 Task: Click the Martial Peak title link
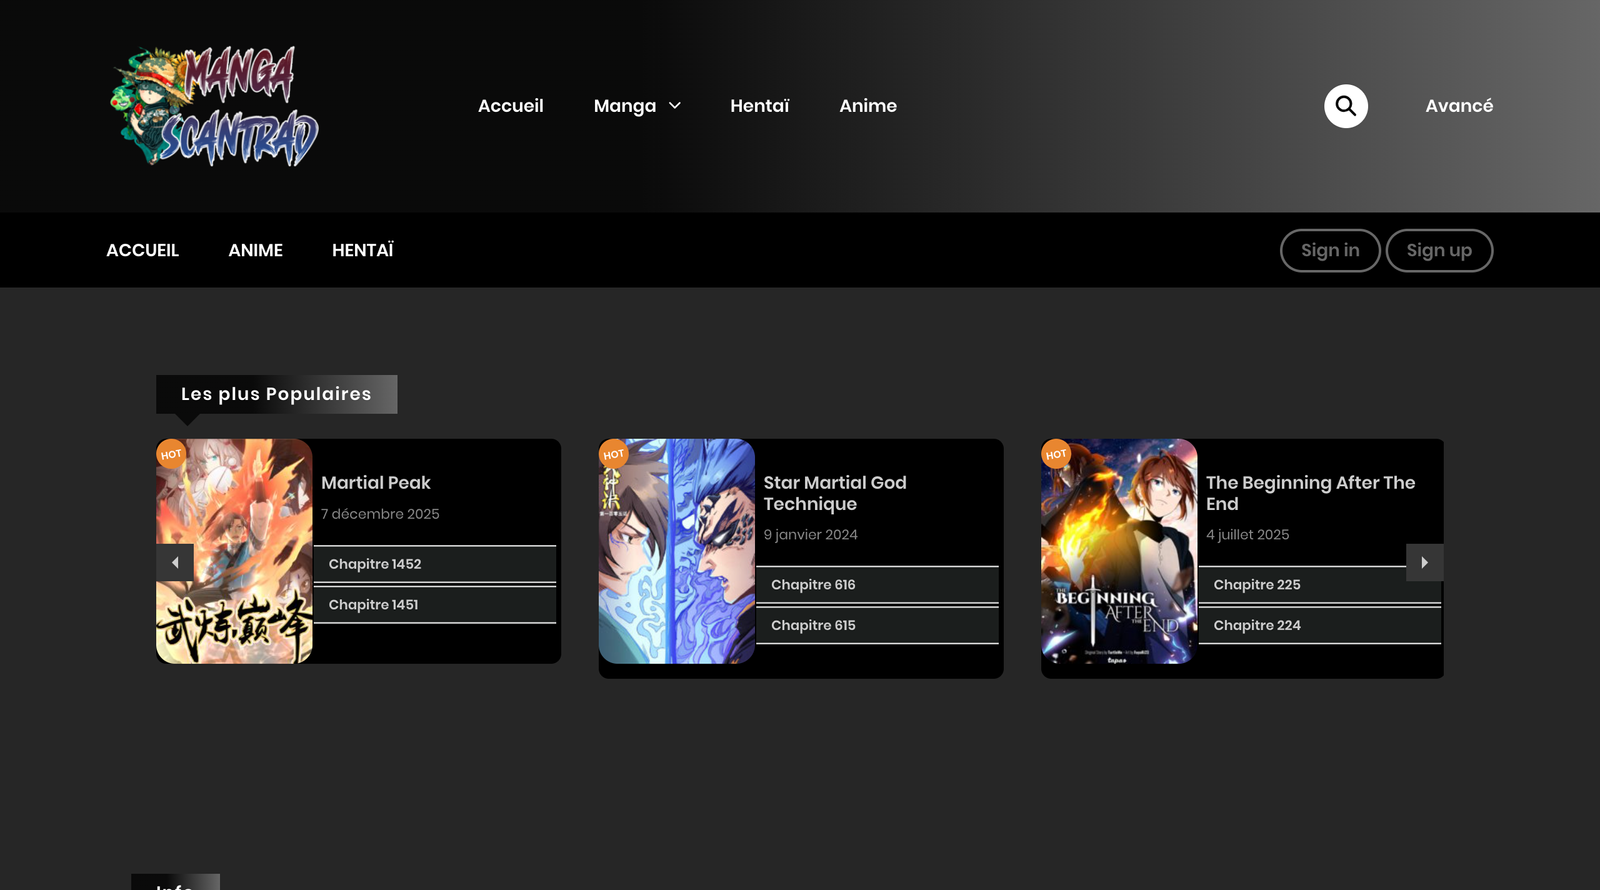pyautogui.click(x=375, y=483)
